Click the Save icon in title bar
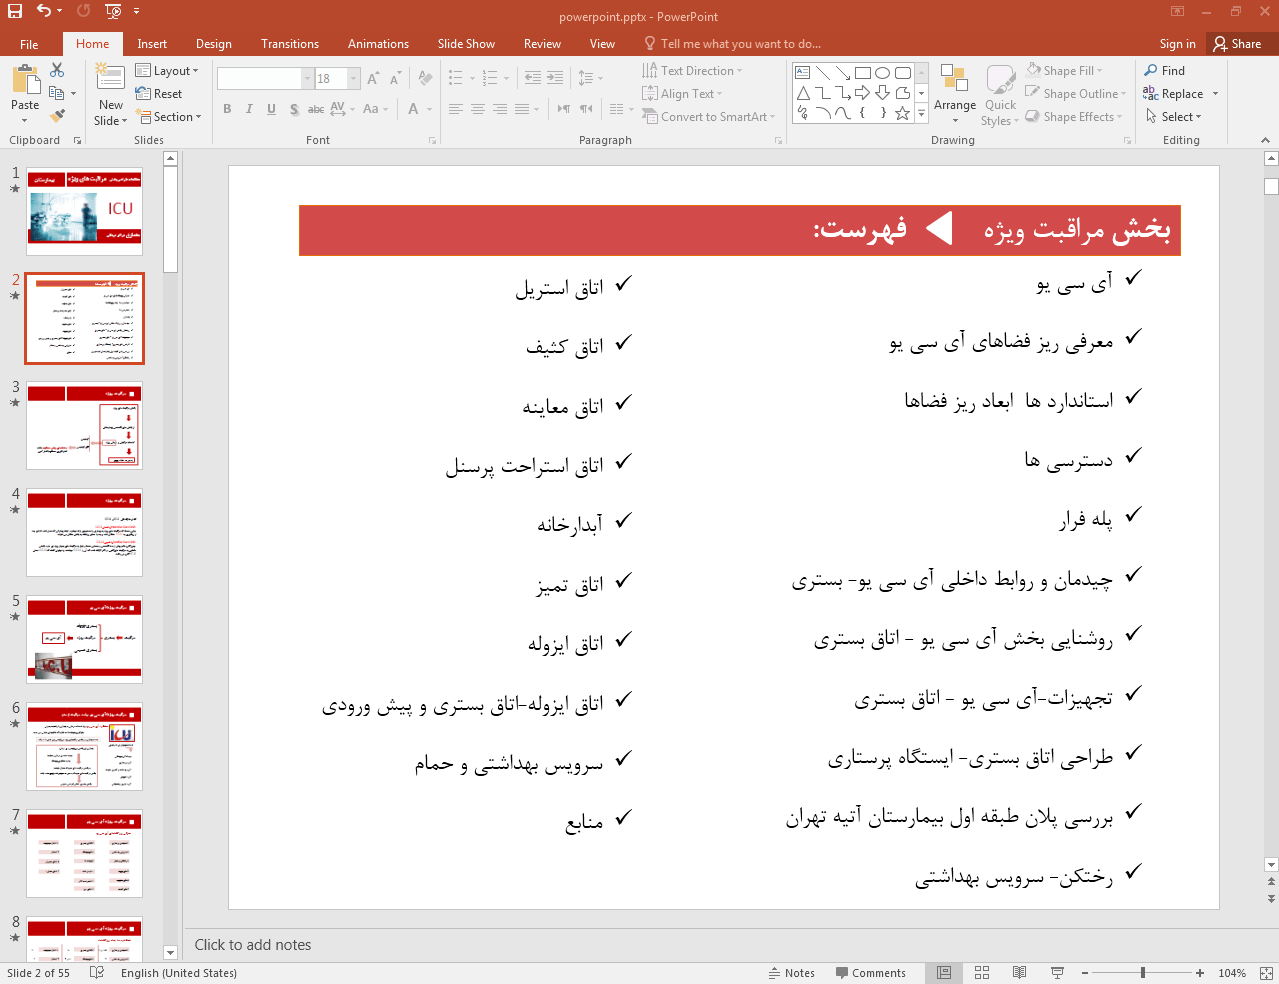1279x984 pixels. tap(15, 11)
